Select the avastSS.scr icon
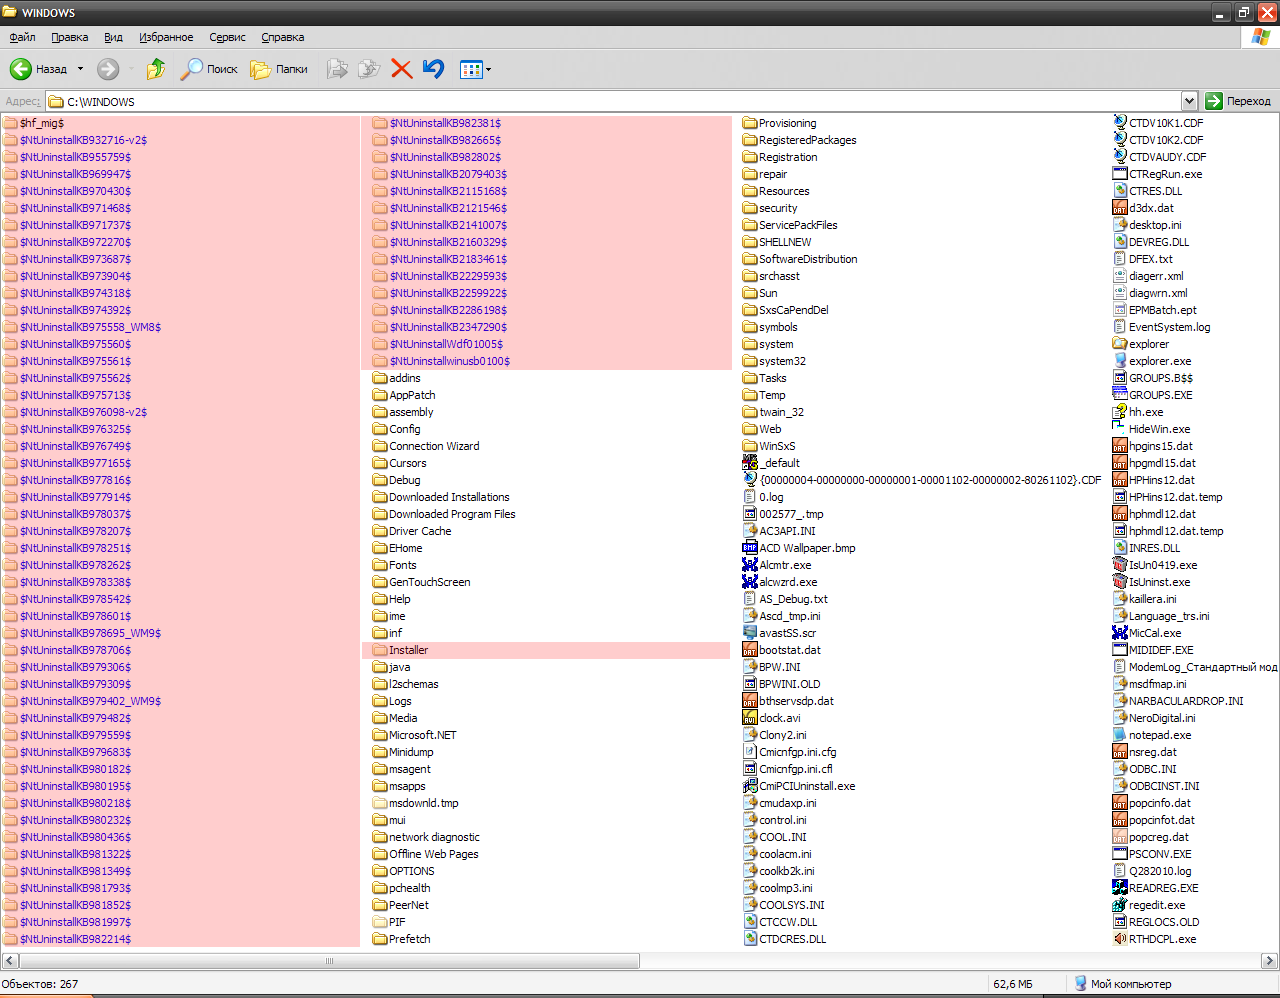This screenshot has height=998, width=1280. click(x=750, y=633)
